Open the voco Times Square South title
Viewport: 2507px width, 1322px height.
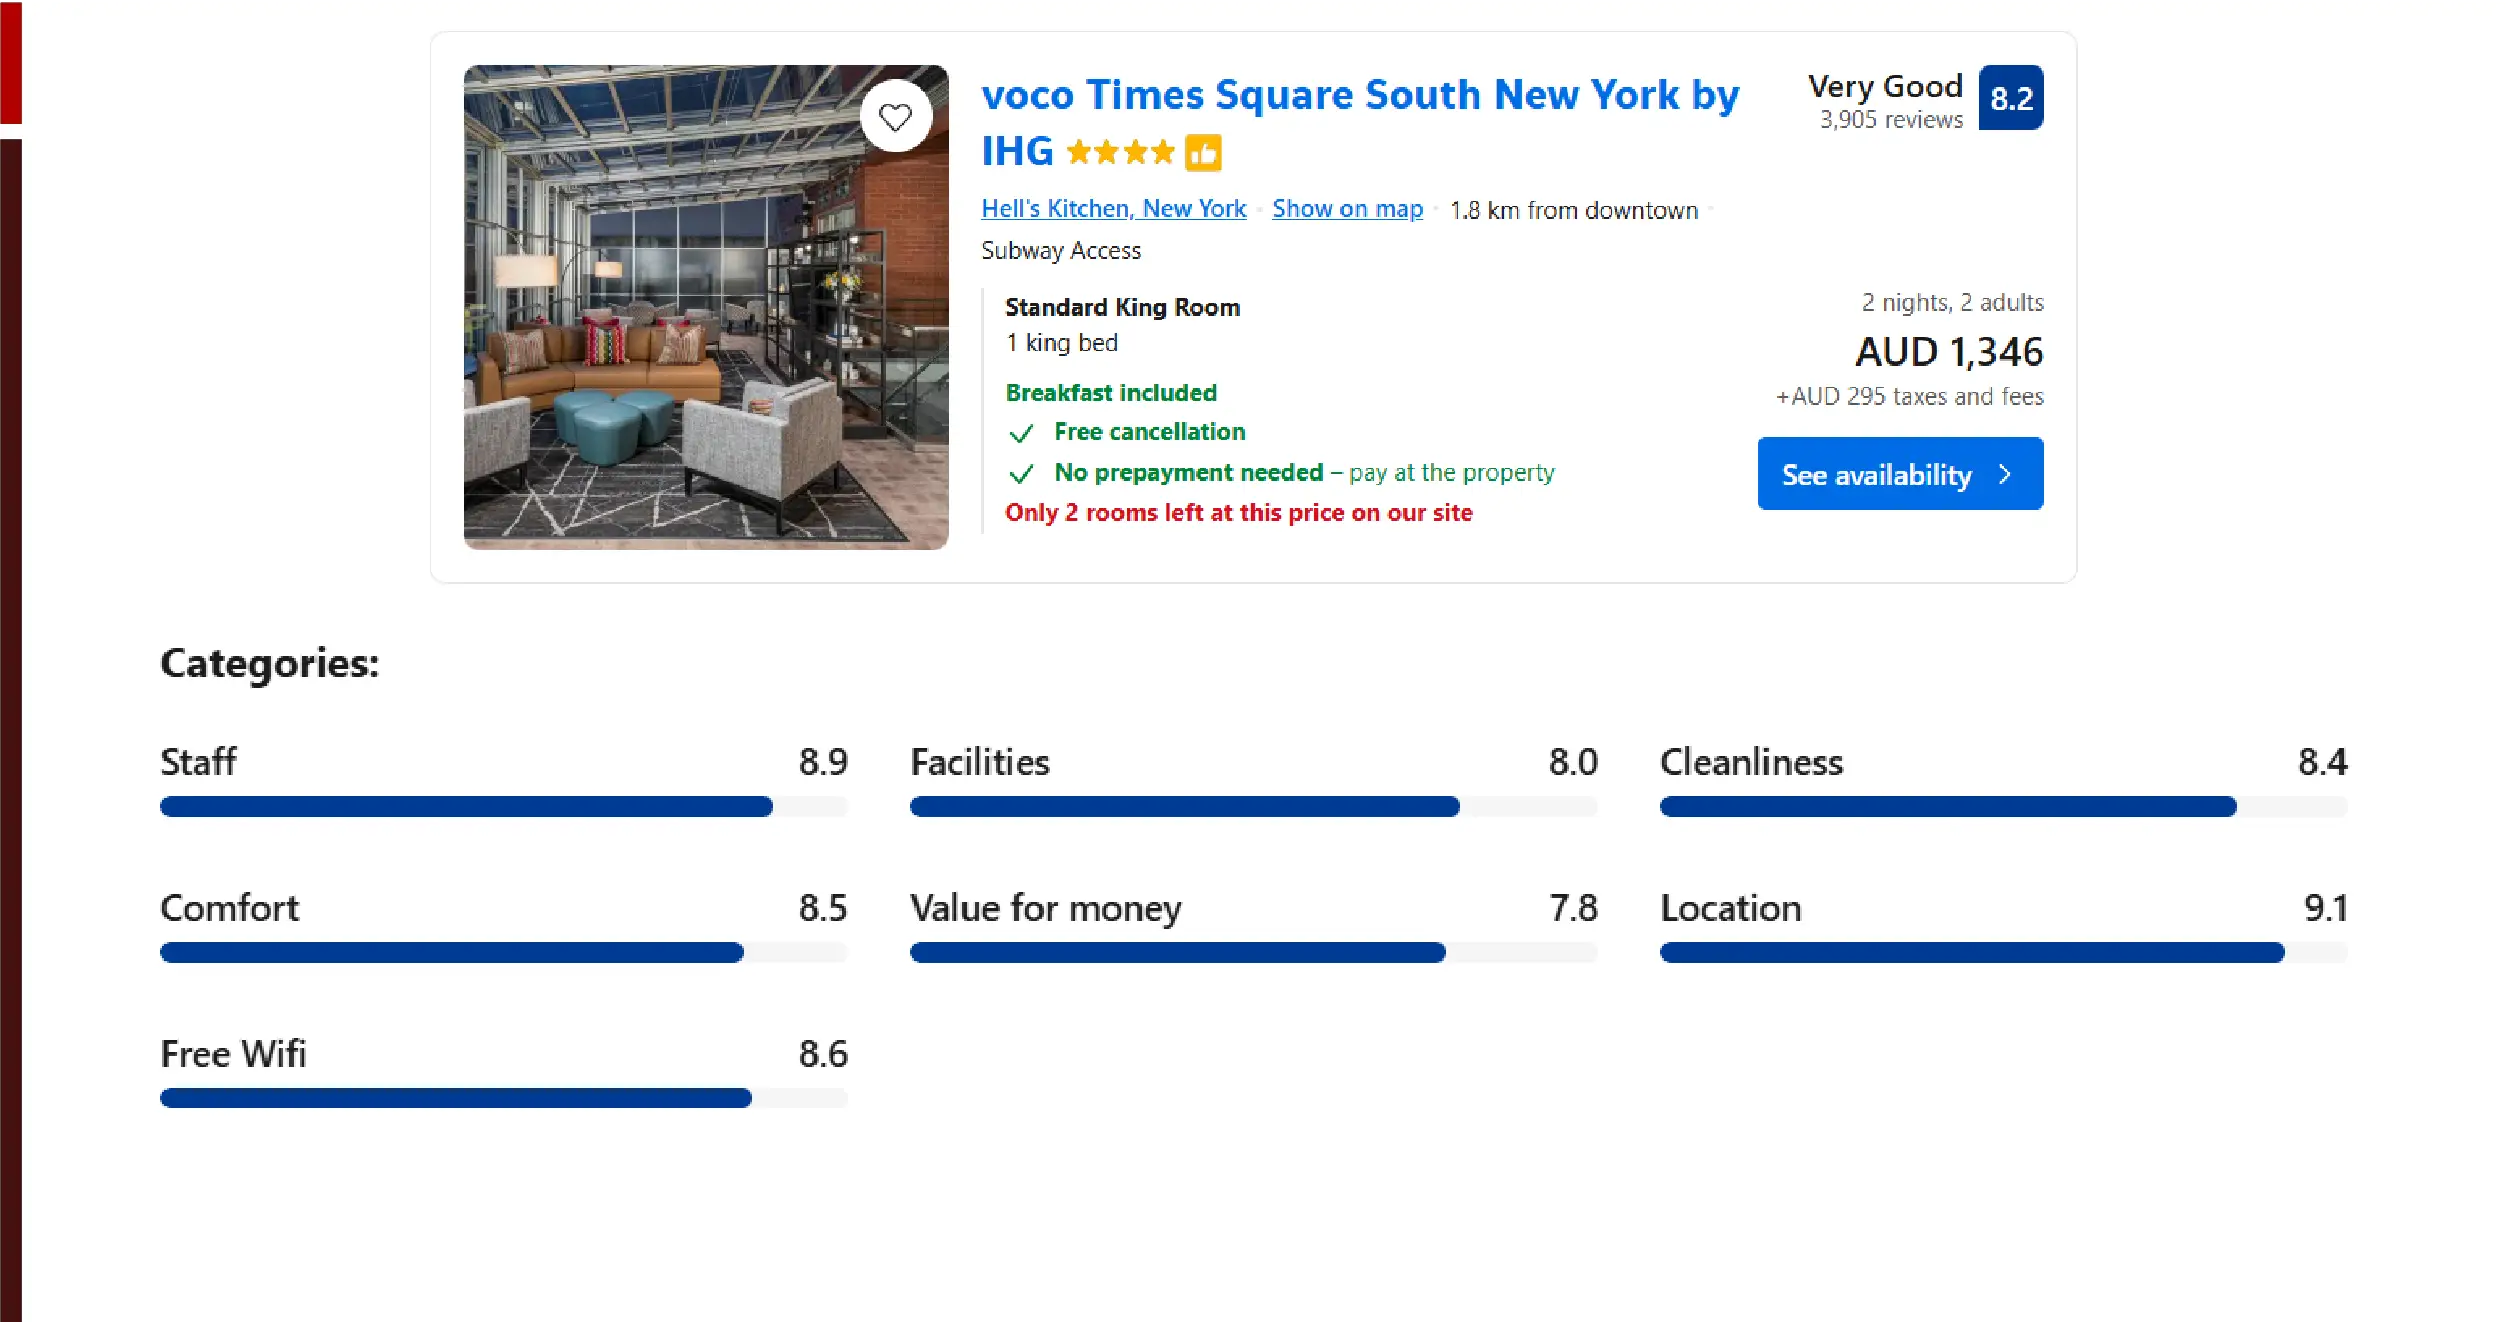(1359, 96)
